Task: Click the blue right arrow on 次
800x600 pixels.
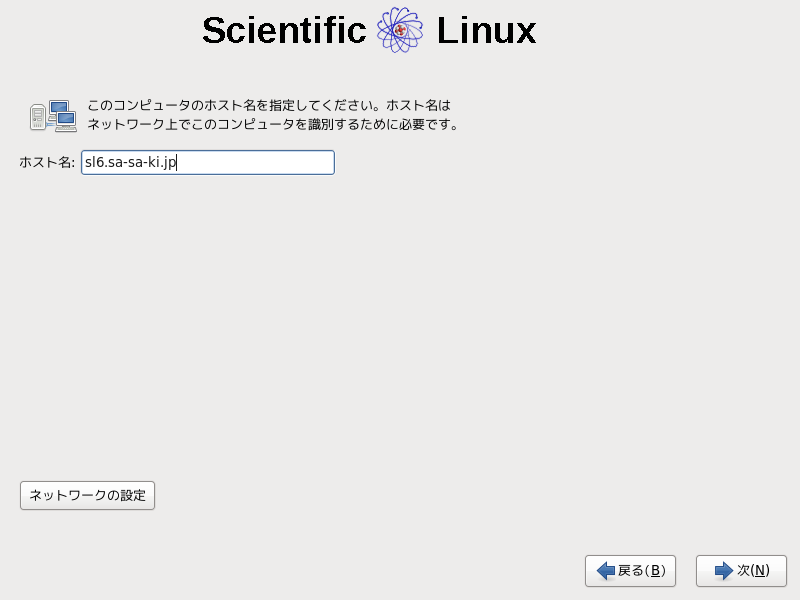Action: (x=724, y=571)
